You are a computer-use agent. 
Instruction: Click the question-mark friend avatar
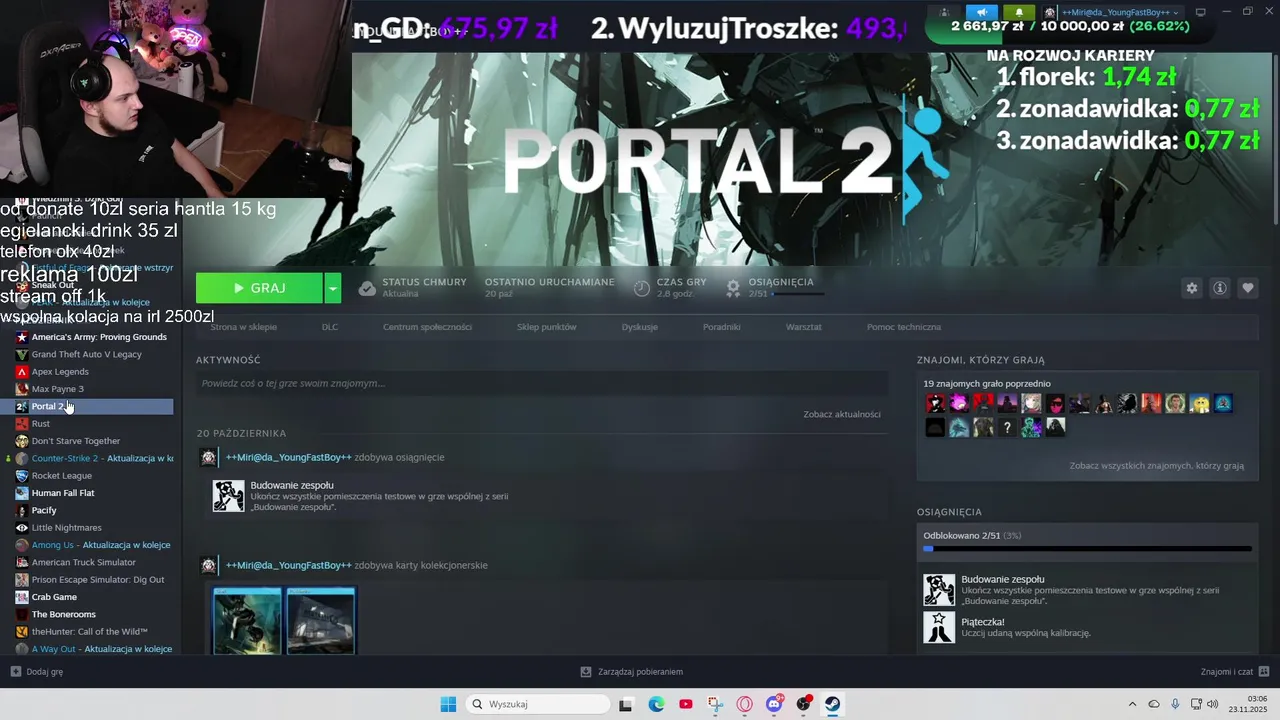(1007, 428)
